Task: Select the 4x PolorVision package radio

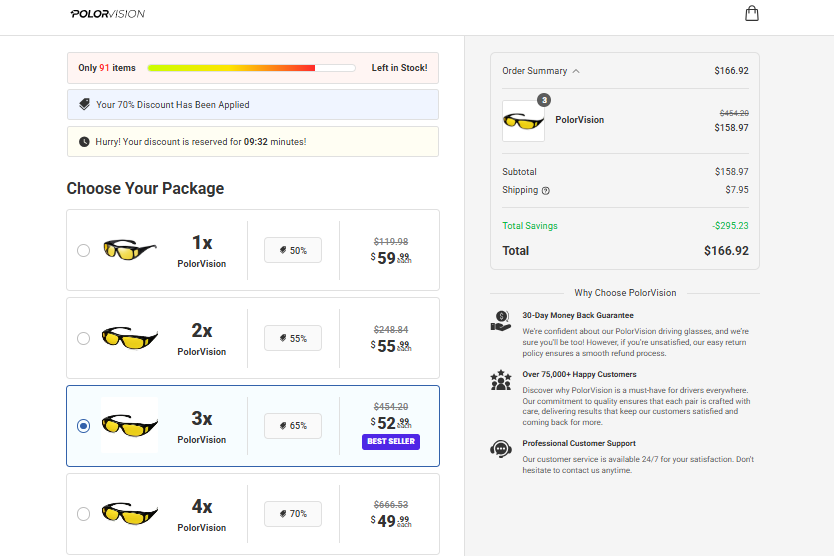Action: 84,514
